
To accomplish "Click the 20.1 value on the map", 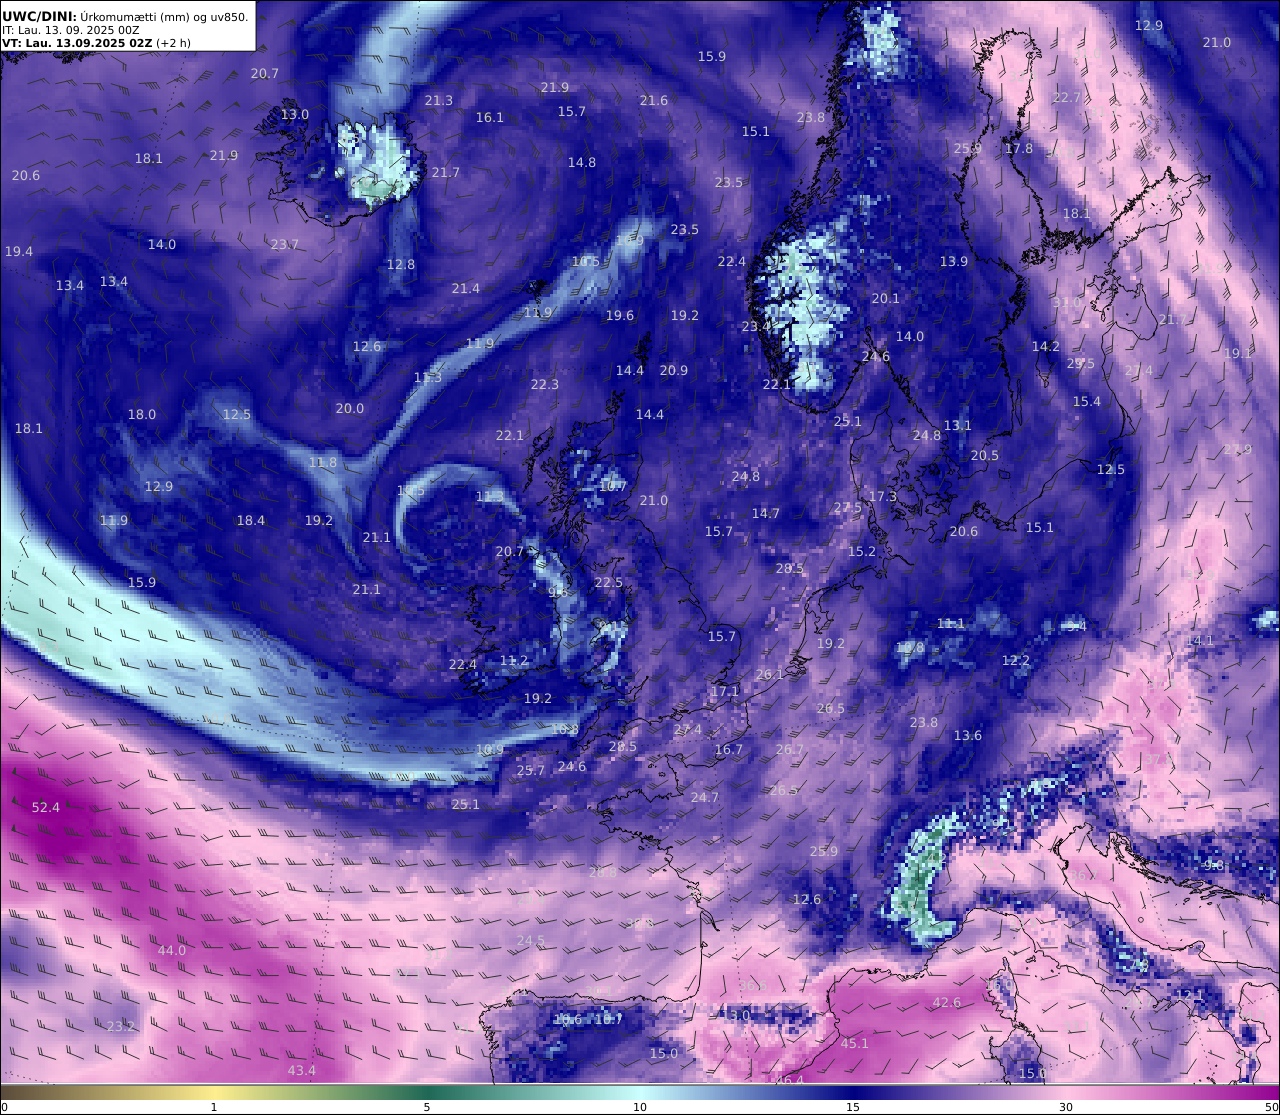I will pyautogui.click(x=885, y=298).
